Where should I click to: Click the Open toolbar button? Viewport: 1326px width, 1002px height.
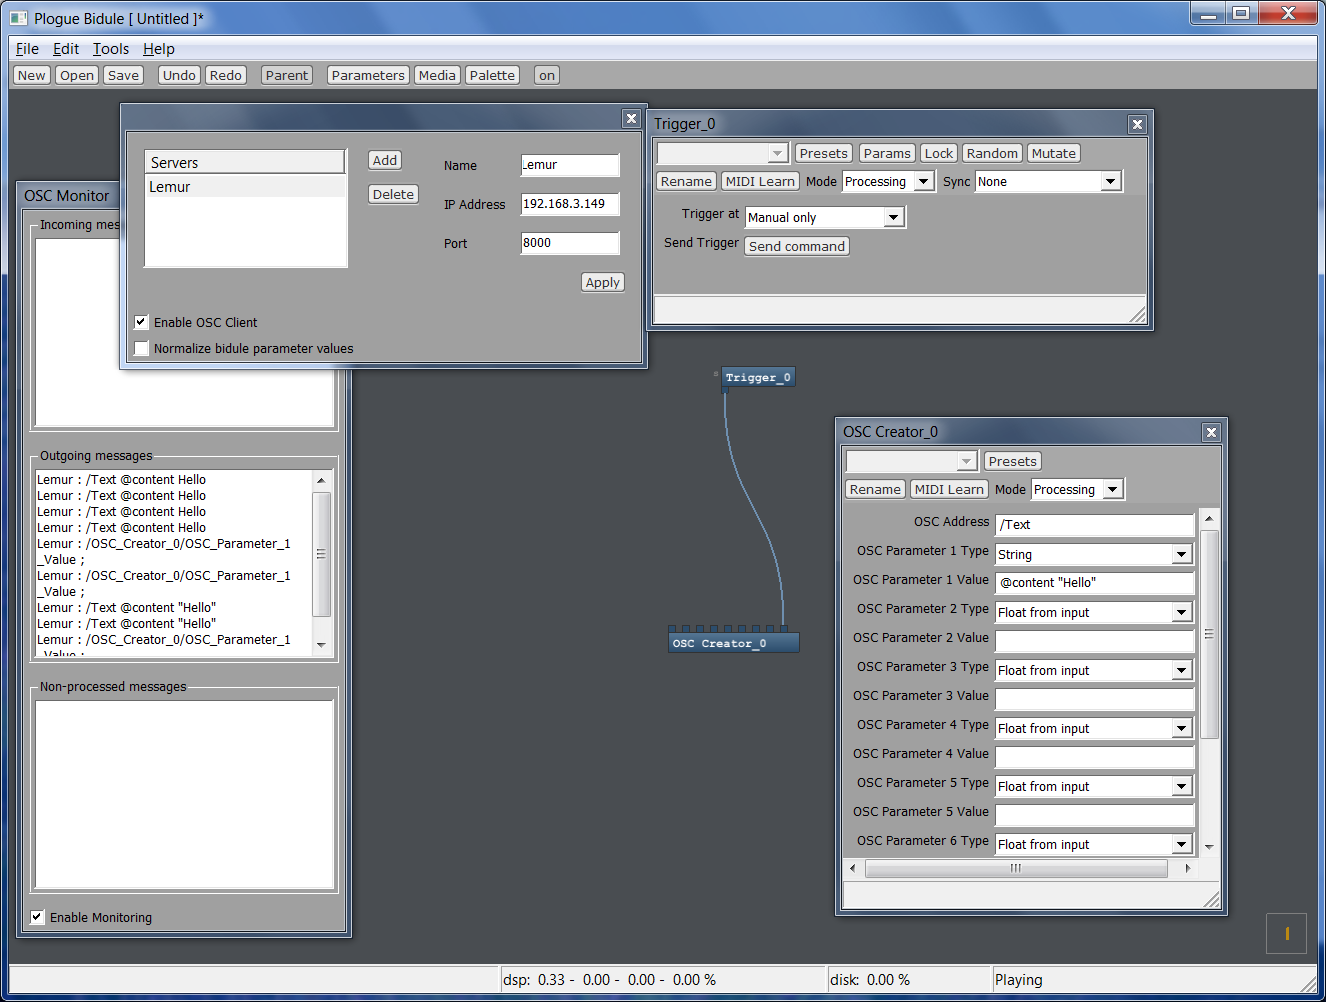(76, 75)
